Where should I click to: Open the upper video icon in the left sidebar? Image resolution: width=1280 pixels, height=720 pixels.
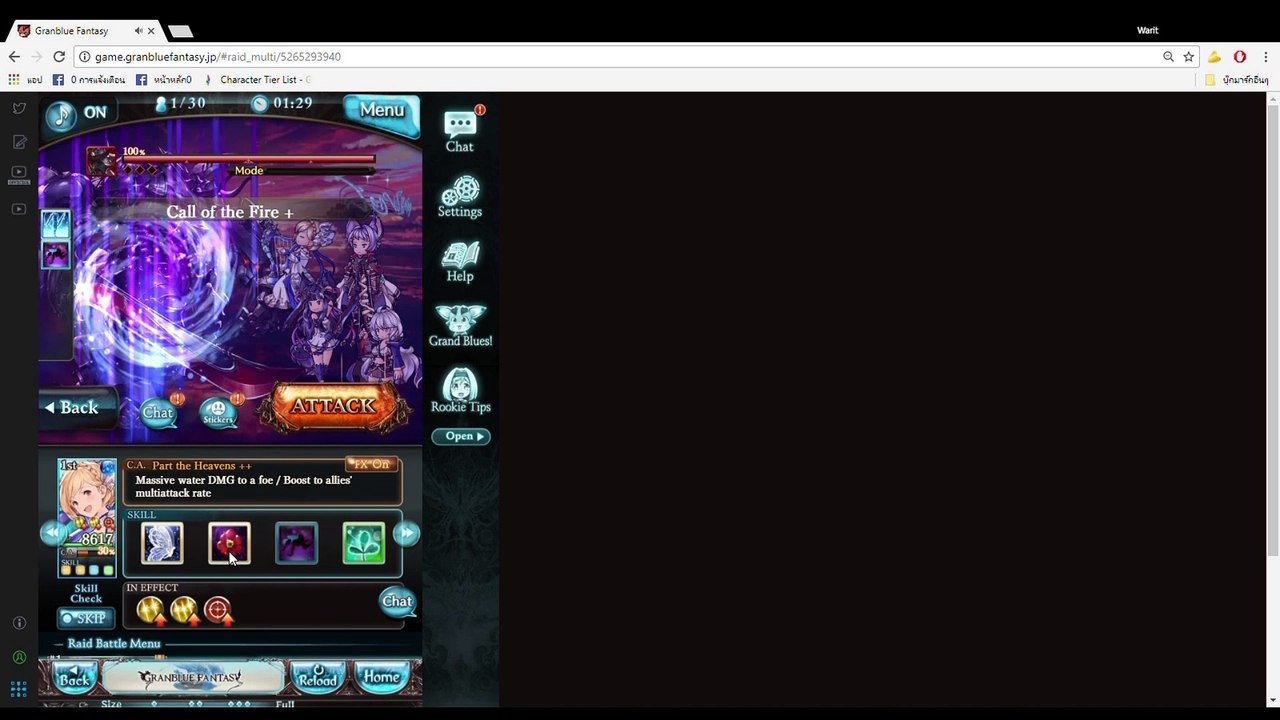(x=18, y=175)
